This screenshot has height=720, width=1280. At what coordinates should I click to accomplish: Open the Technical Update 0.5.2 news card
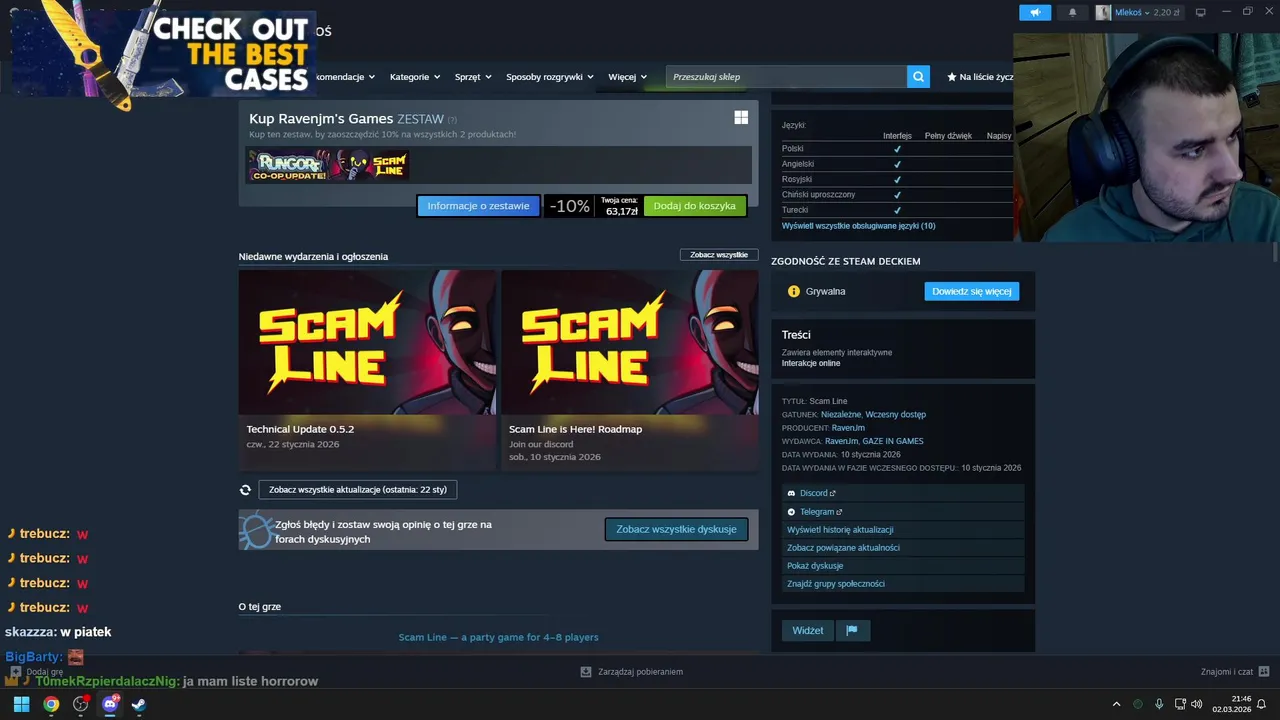(x=367, y=368)
